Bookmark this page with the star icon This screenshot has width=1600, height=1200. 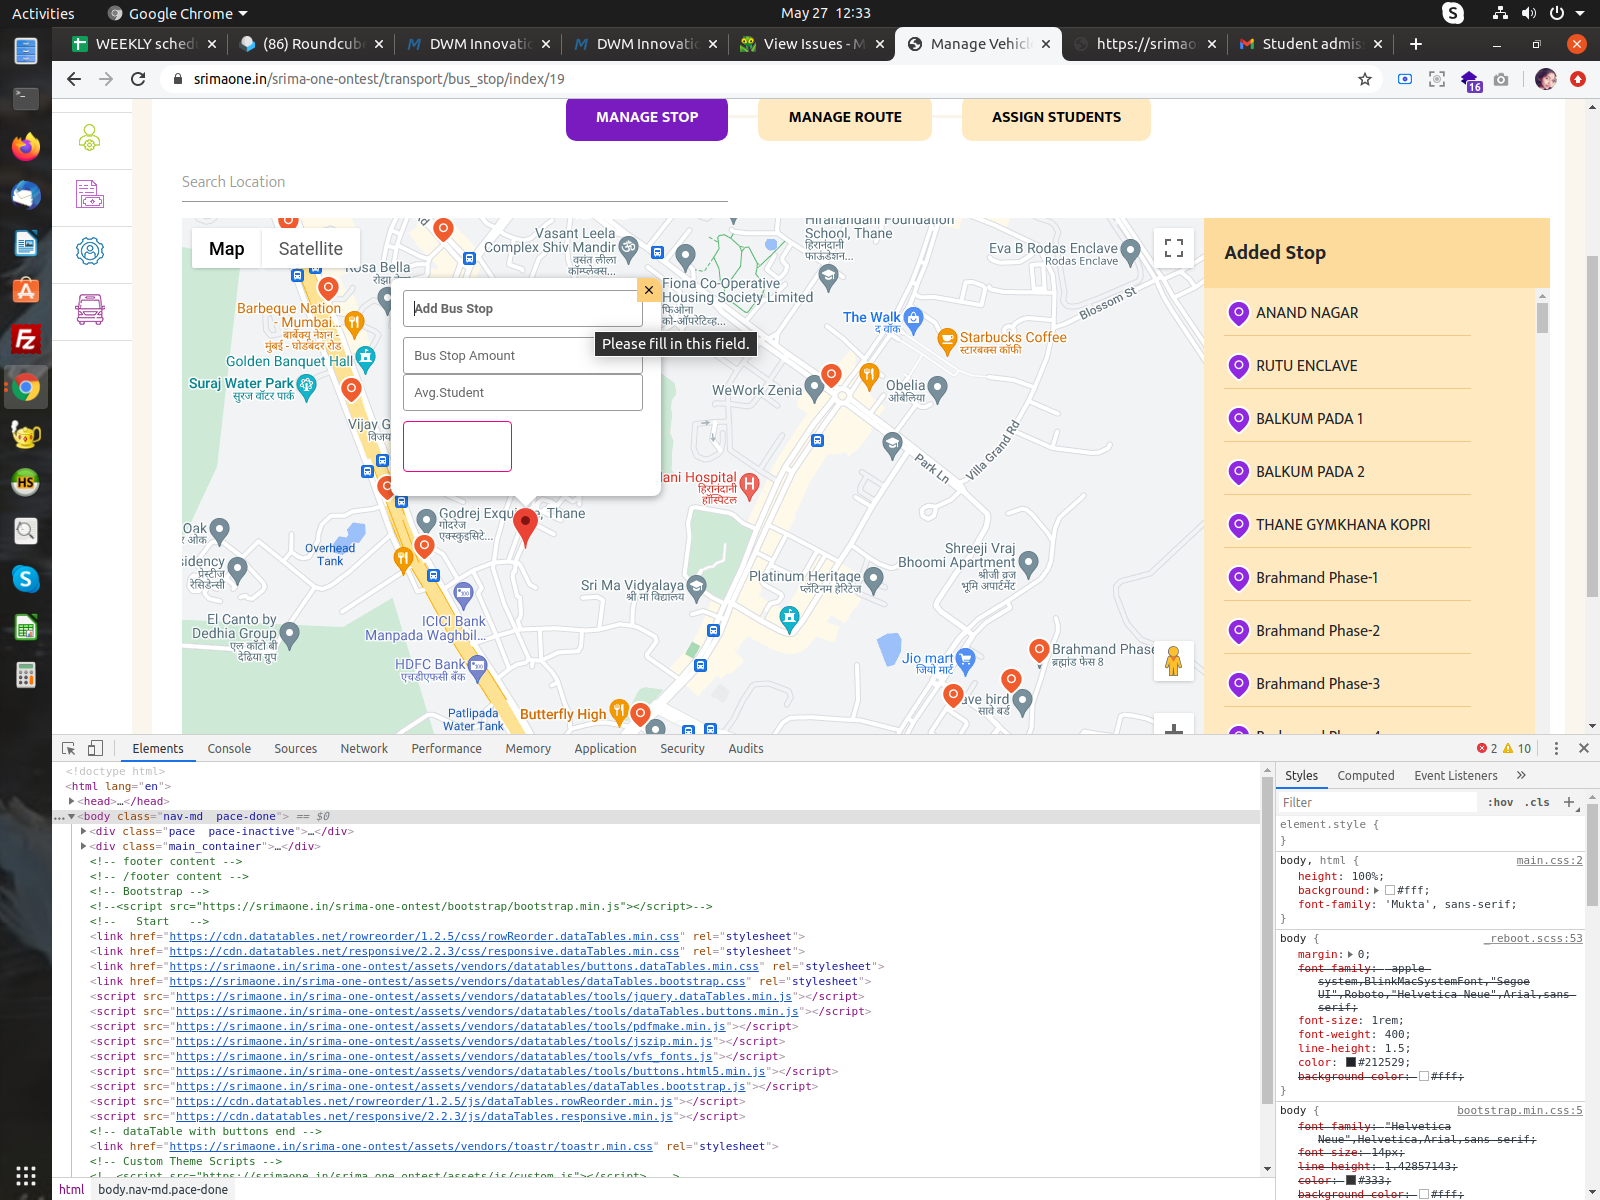point(1365,79)
